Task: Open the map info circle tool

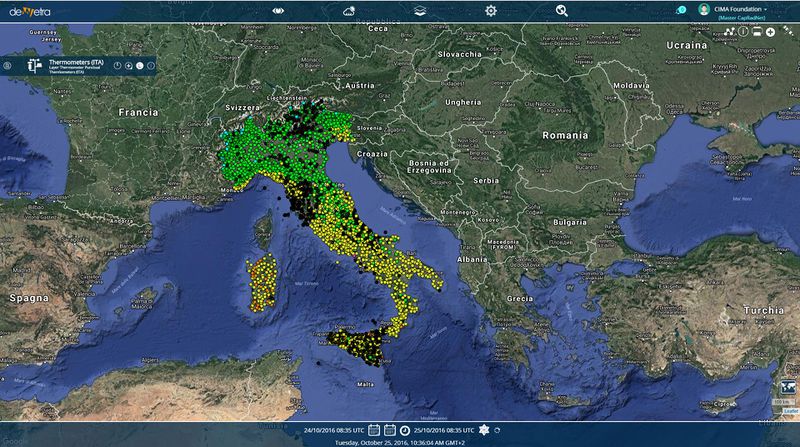Action: coord(743,32)
